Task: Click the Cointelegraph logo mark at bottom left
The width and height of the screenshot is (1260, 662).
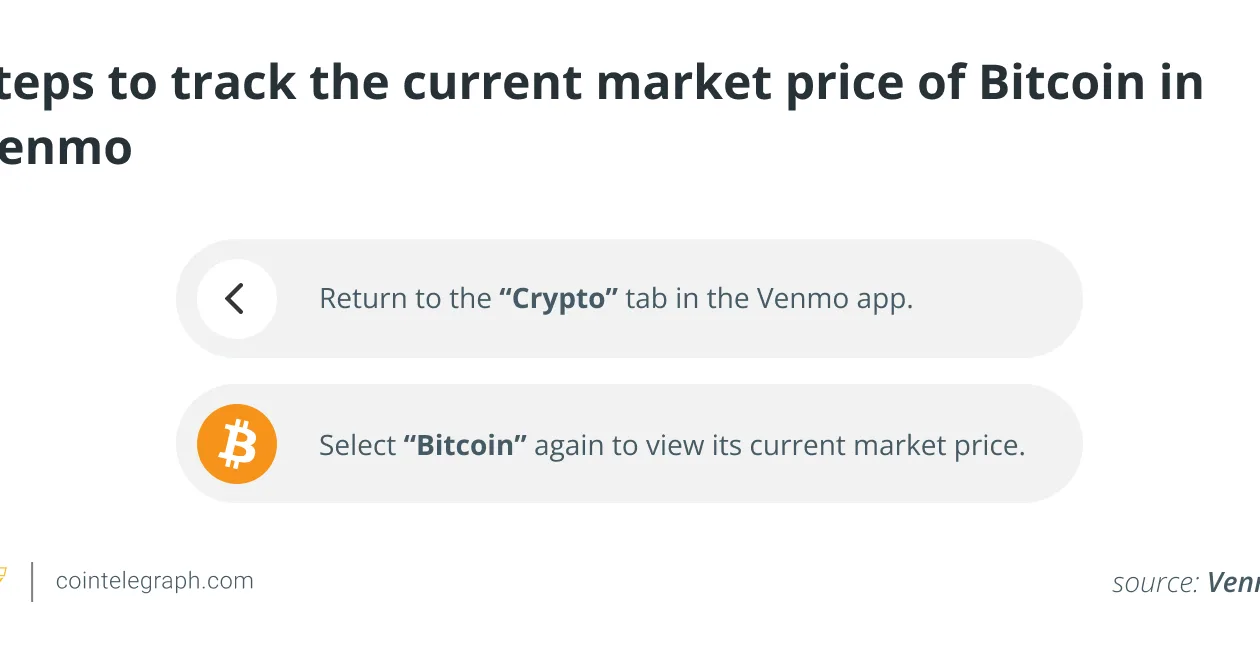Action: click(x=3, y=576)
